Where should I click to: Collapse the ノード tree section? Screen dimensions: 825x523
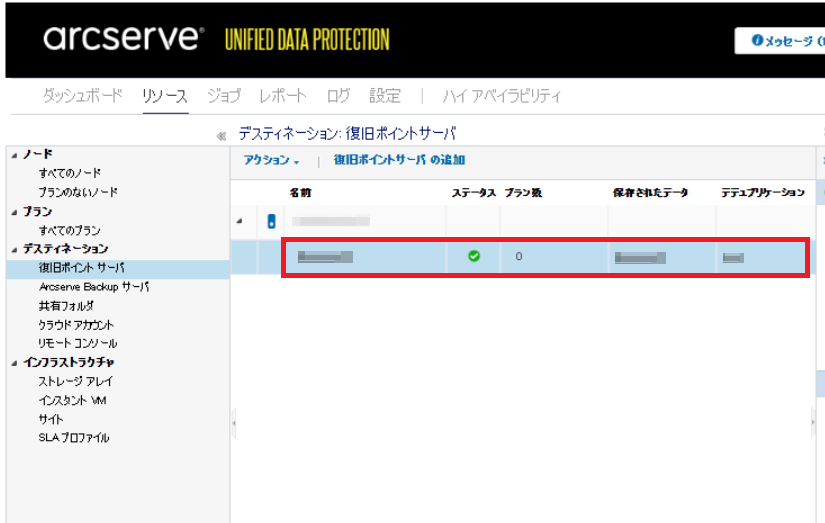pyautogui.click(x=15, y=155)
